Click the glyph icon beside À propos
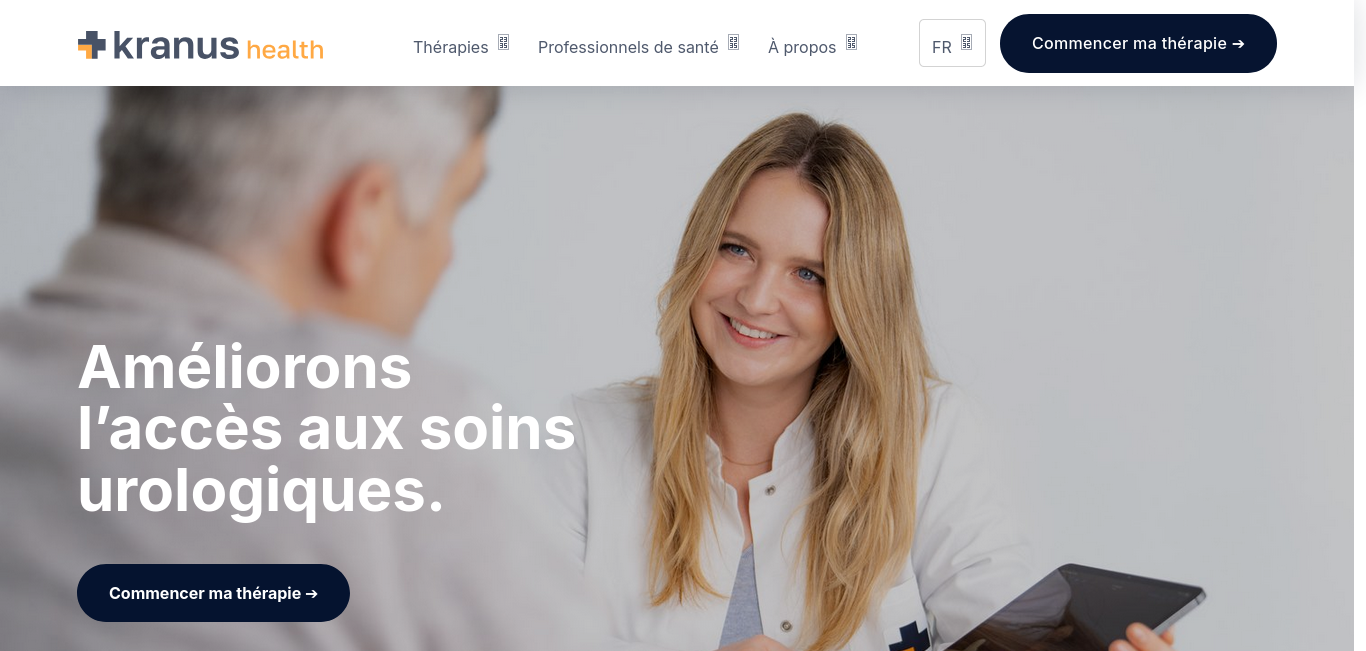1366x651 pixels. coord(851,42)
